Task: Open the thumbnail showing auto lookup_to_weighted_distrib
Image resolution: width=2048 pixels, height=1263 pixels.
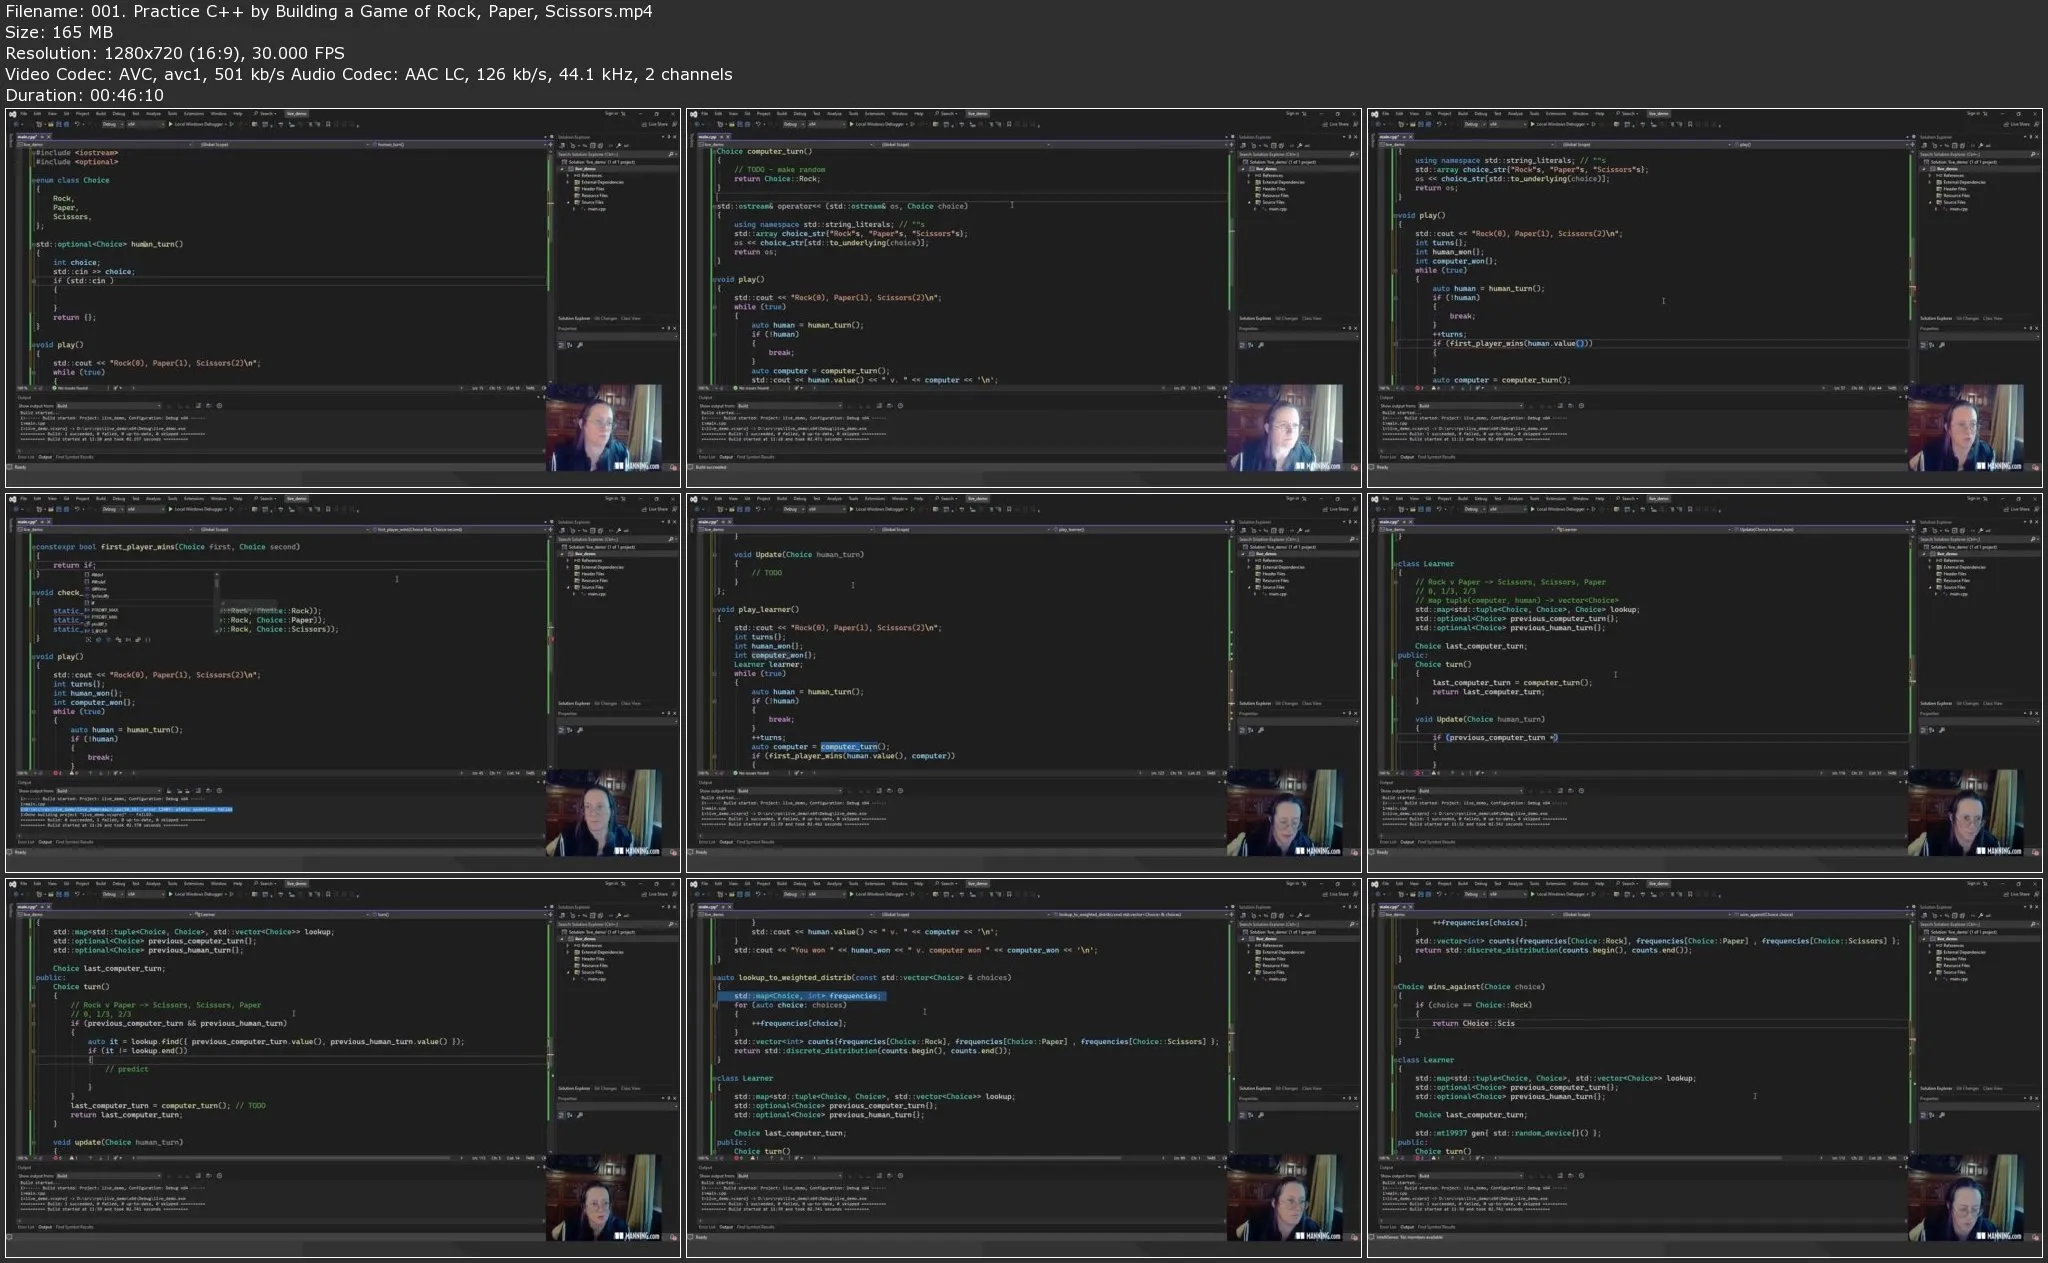Action: [1023, 1067]
